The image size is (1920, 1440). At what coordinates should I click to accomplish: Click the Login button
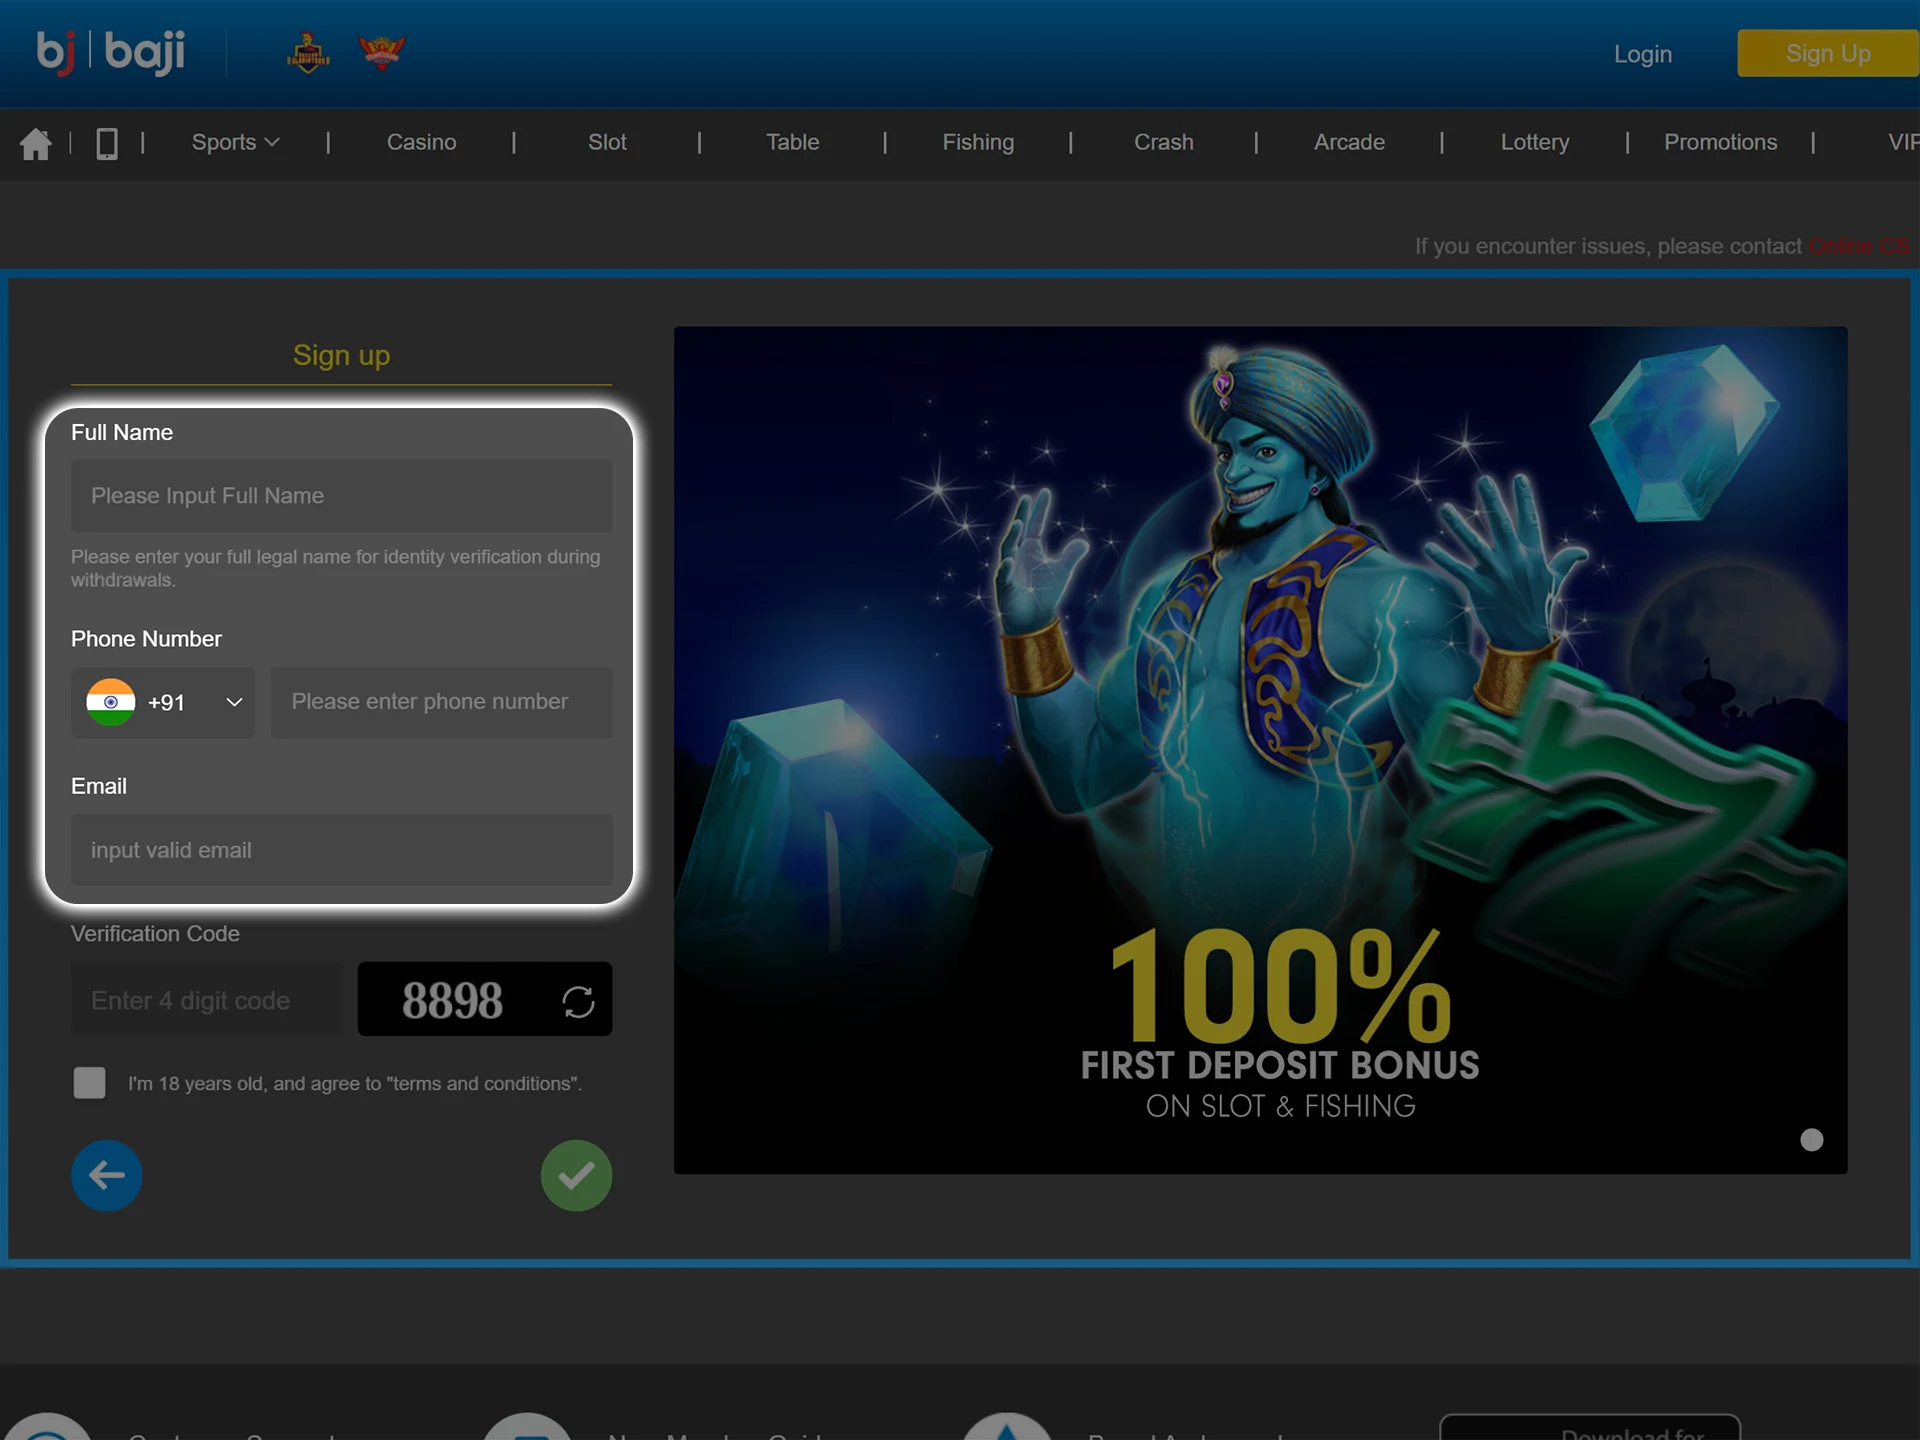1640,53
